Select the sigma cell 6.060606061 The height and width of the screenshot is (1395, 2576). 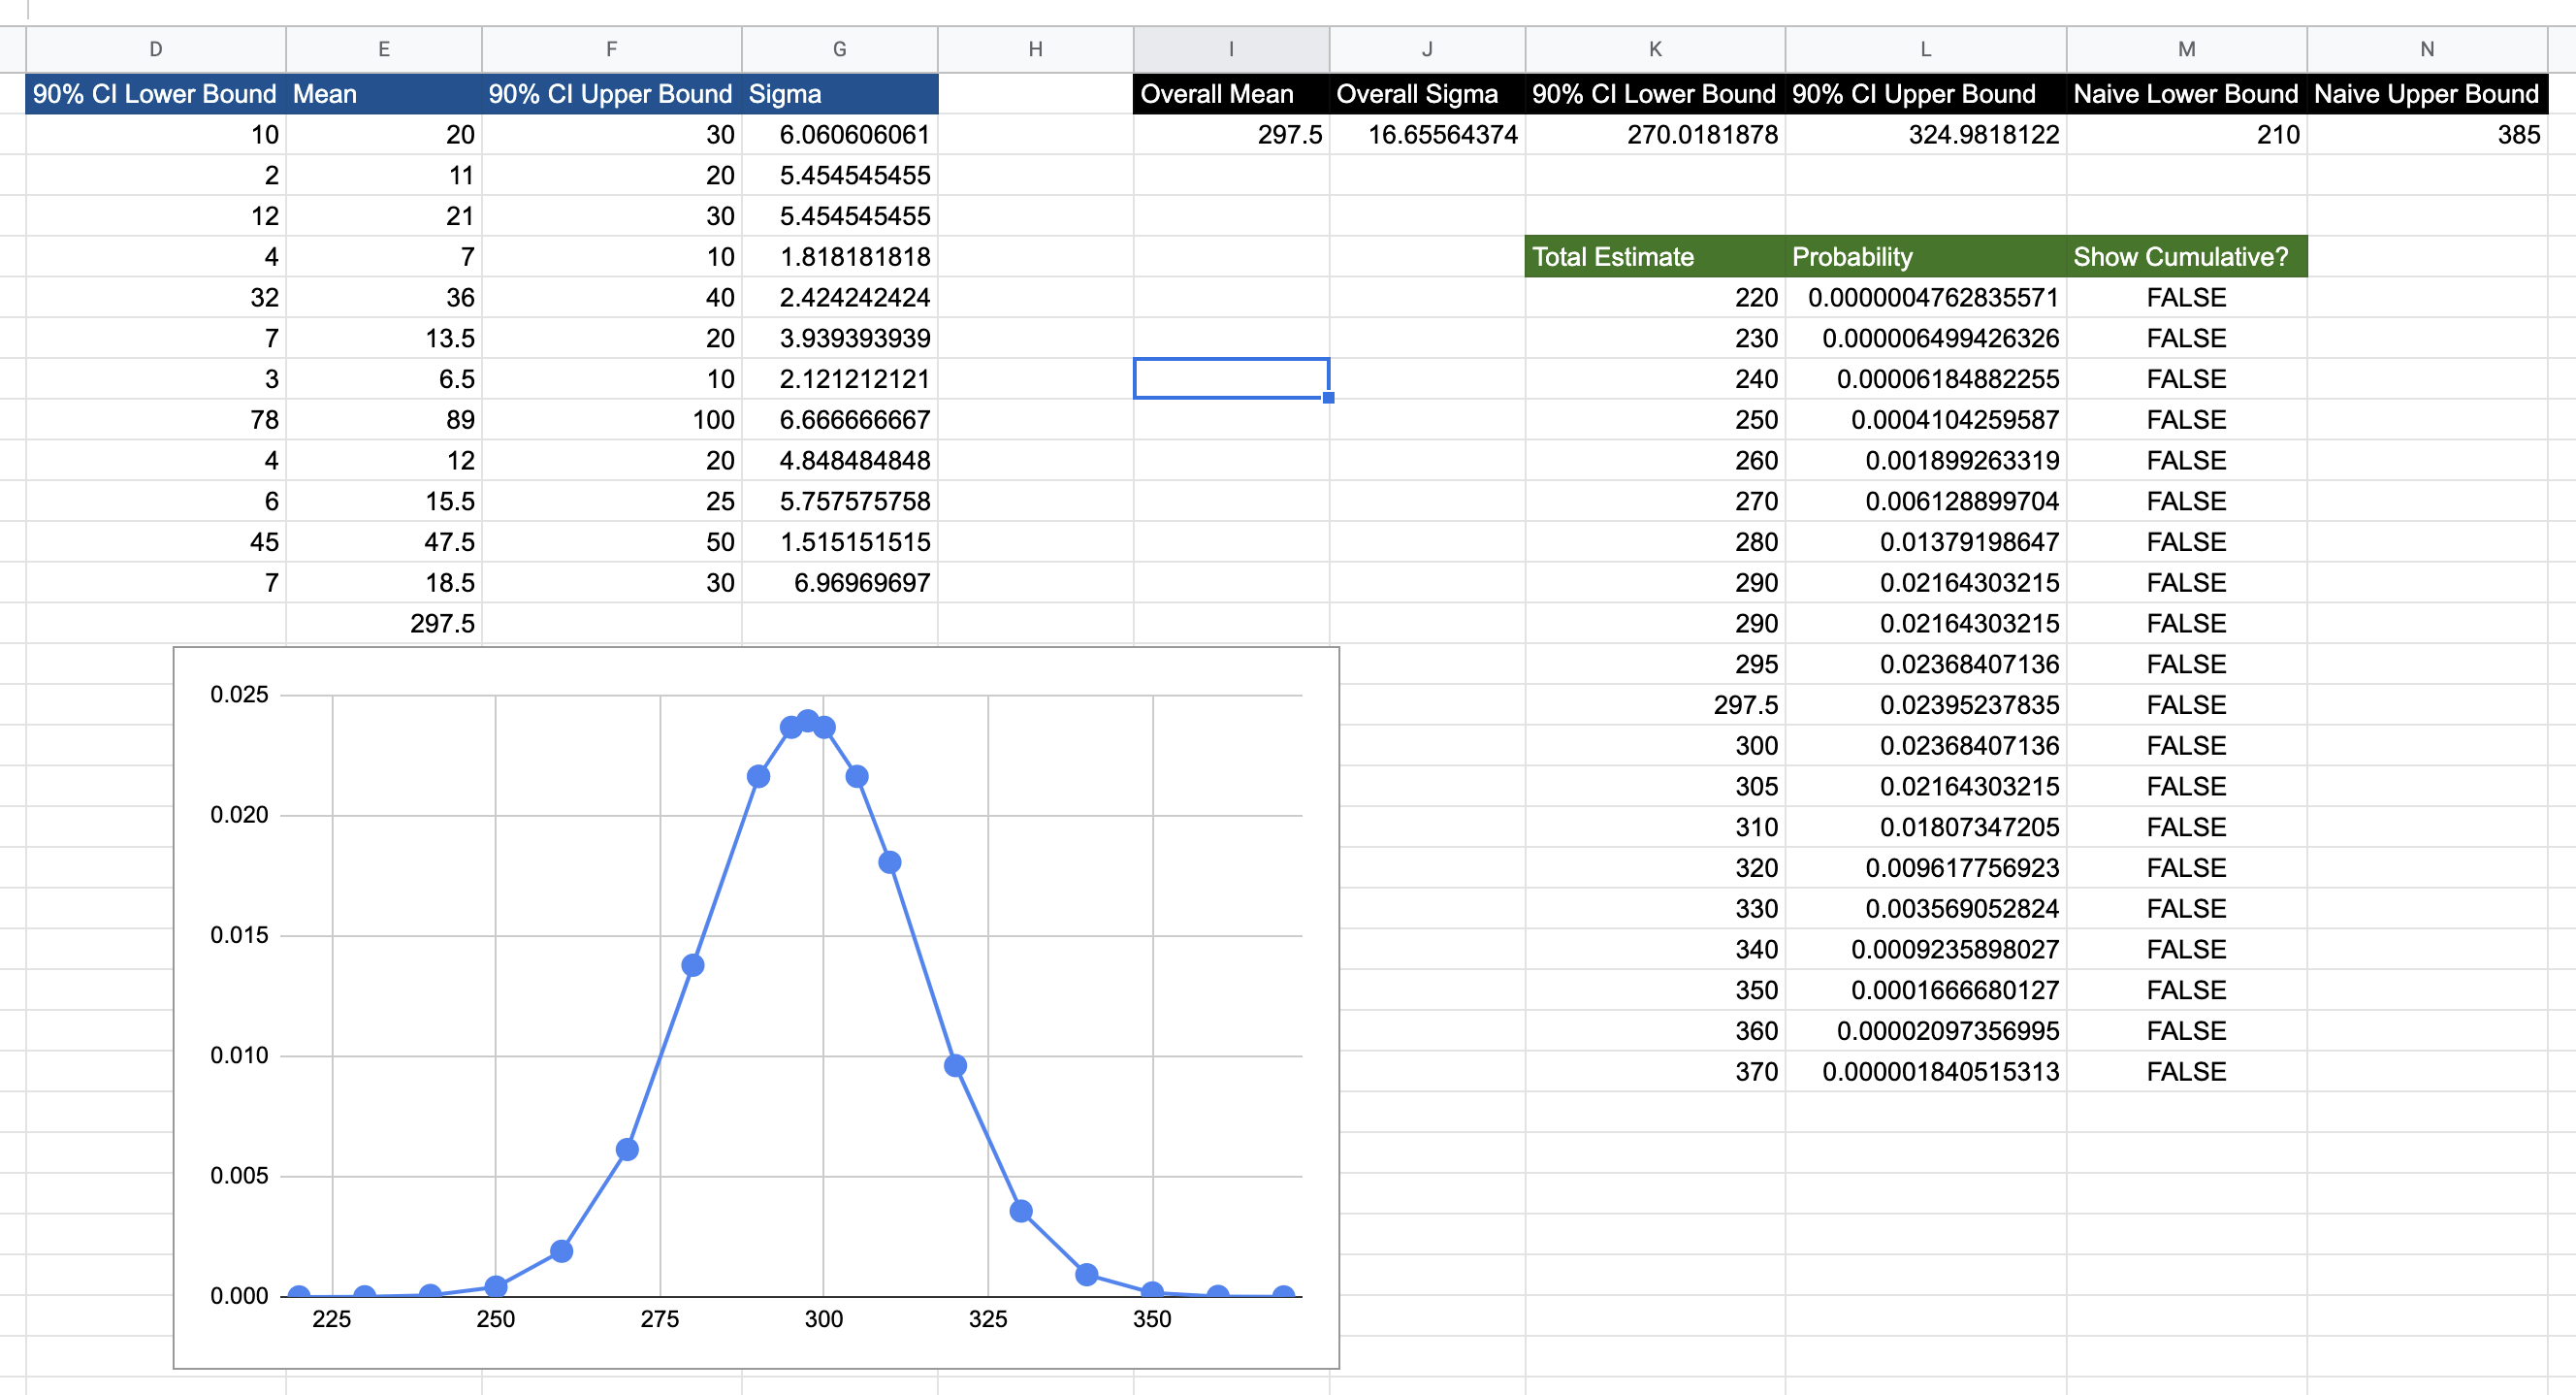pyautogui.click(x=840, y=135)
